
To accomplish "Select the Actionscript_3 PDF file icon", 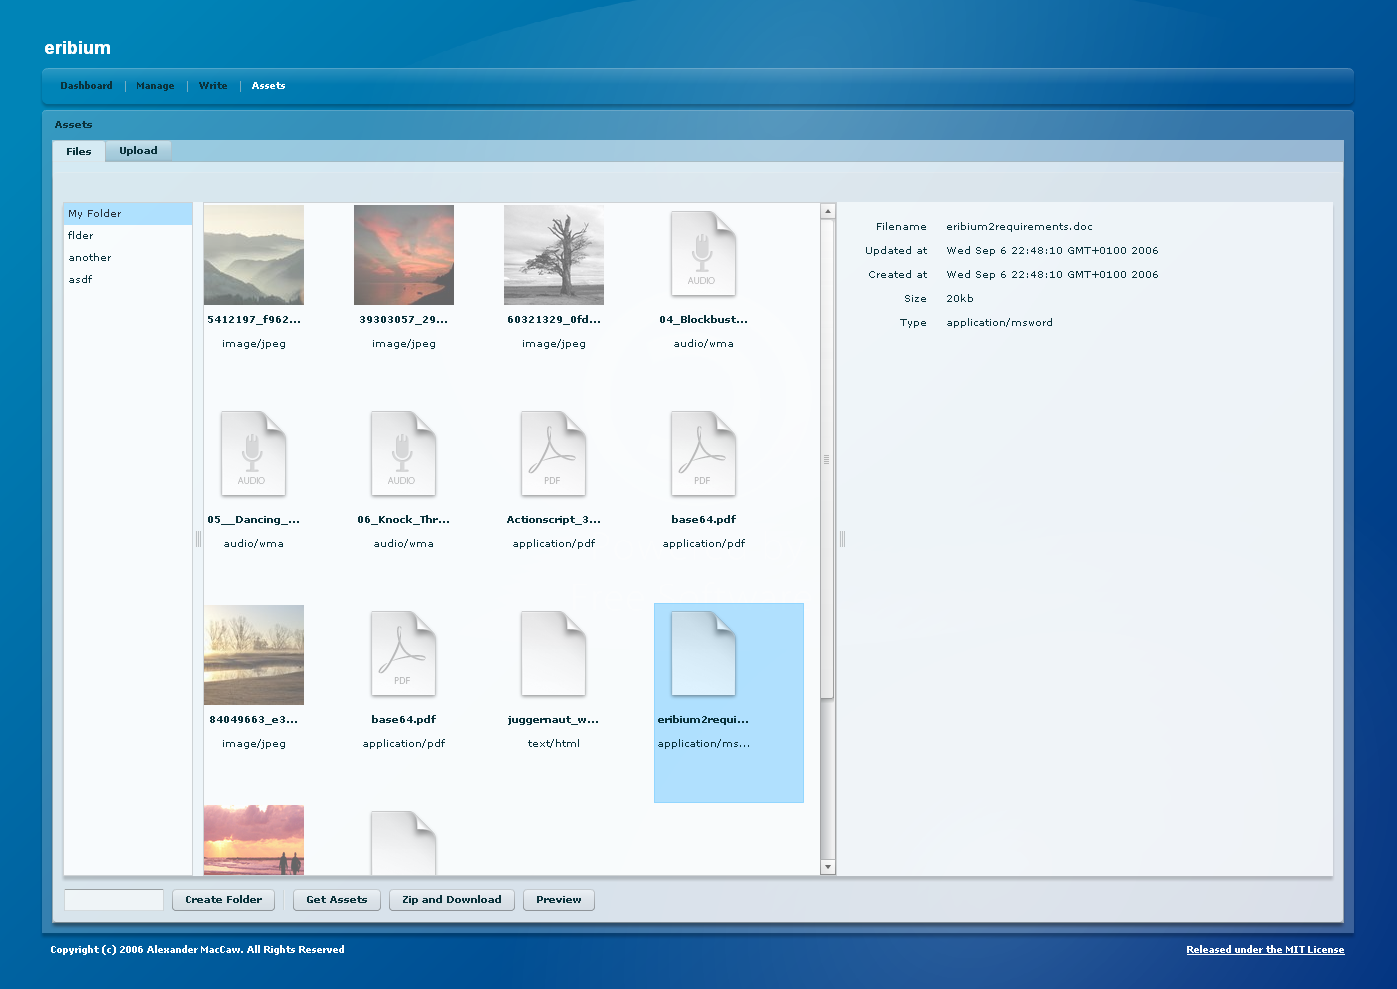I will point(553,454).
